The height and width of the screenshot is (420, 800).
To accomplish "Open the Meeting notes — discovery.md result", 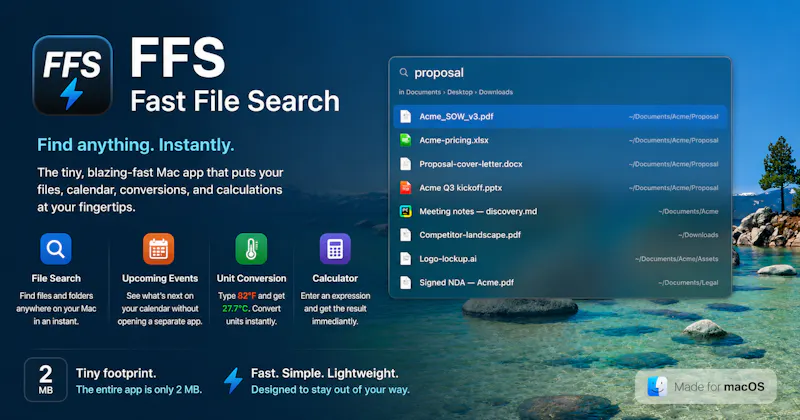I will 560,211.
